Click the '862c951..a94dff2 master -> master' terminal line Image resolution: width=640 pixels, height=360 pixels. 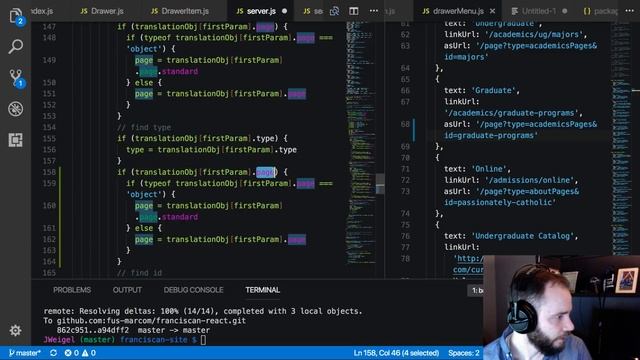point(133,330)
